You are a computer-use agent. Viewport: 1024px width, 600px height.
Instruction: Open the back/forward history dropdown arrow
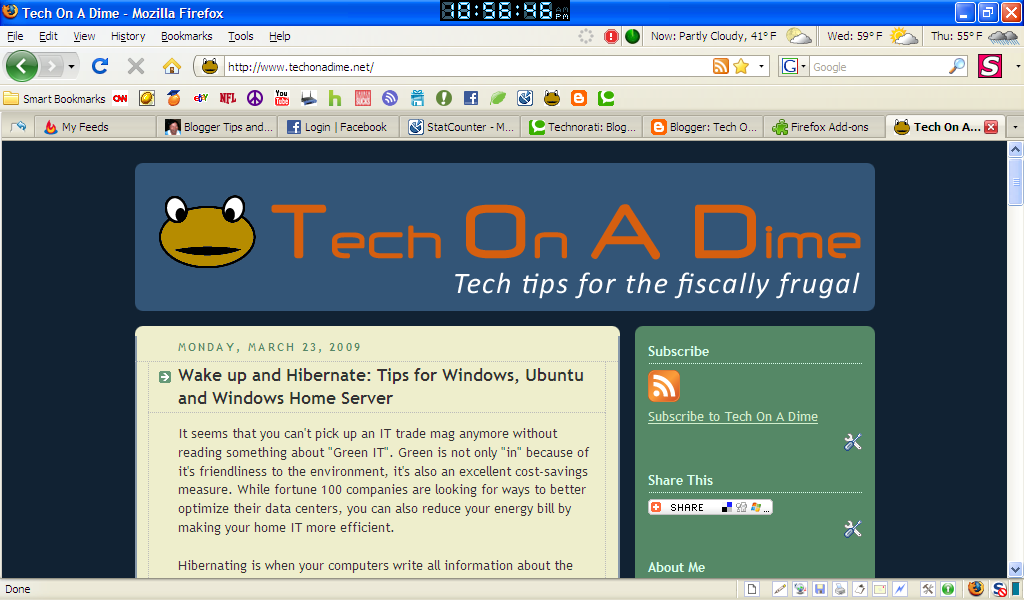point(71,67)
